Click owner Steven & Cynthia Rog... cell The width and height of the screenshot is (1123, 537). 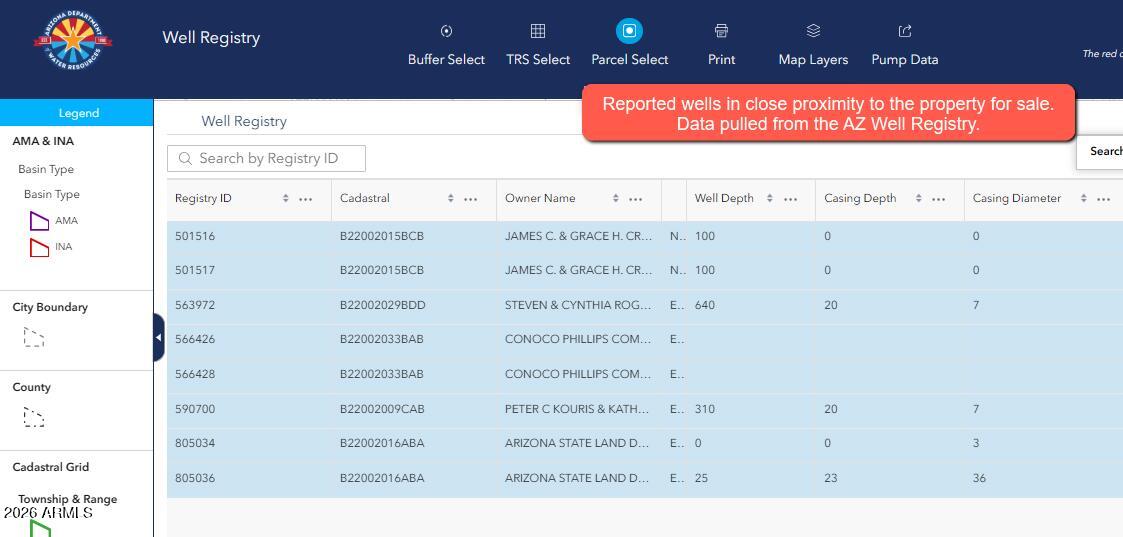(578, 305)
